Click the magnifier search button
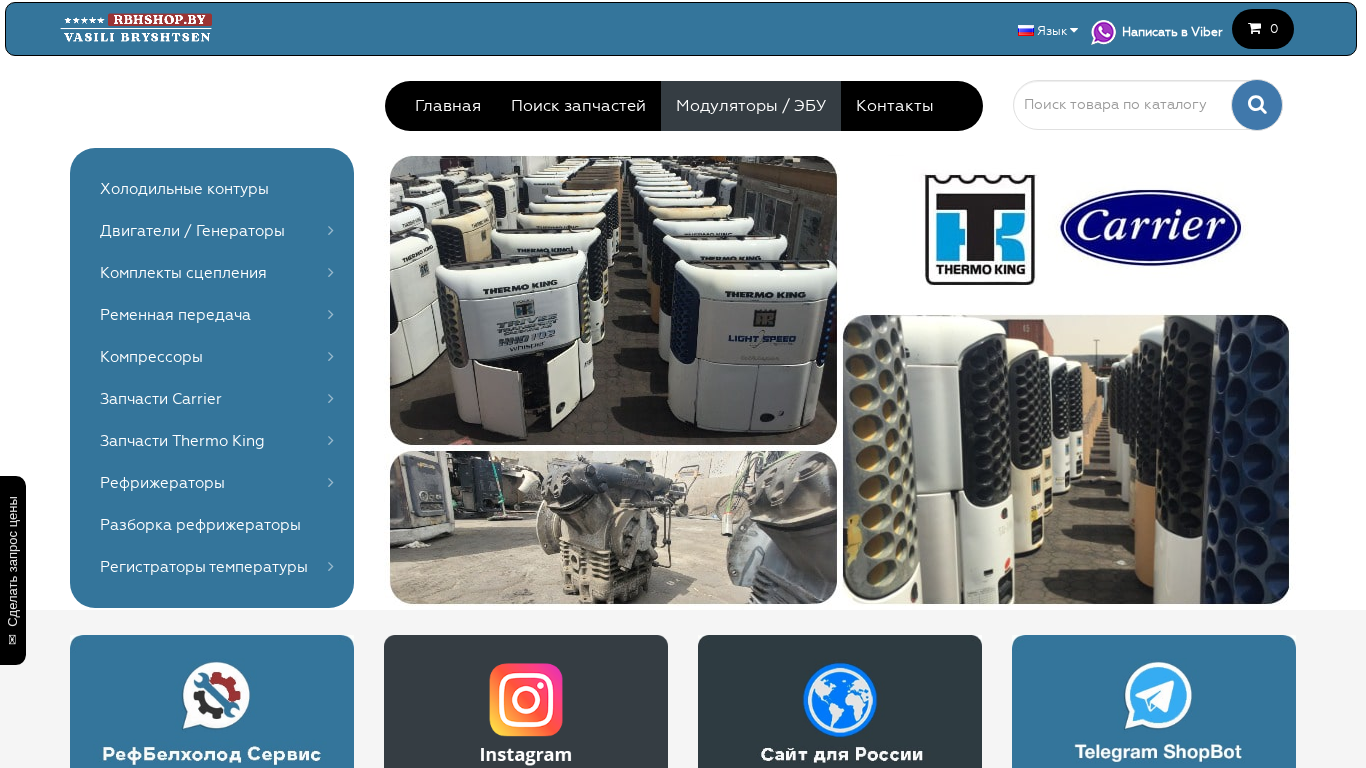This screenshot has width=1366, height=768. pos(1257,105)
